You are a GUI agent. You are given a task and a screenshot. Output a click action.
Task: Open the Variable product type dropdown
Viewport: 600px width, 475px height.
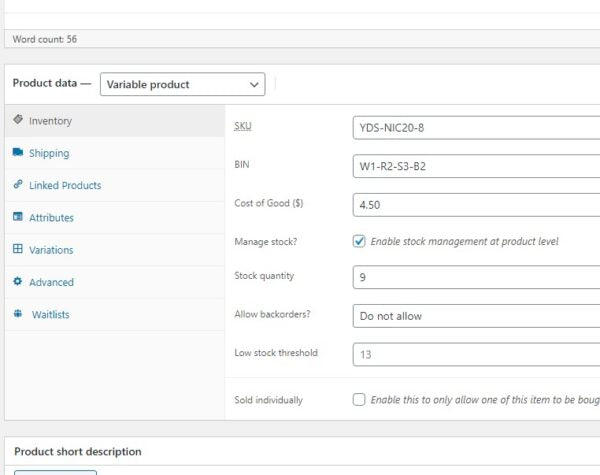pyautogui.click(x=183, y=85)
